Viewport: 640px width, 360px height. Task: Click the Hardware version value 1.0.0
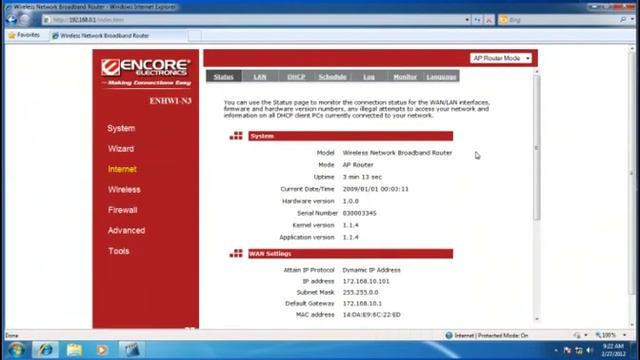[x=351, y=201]
